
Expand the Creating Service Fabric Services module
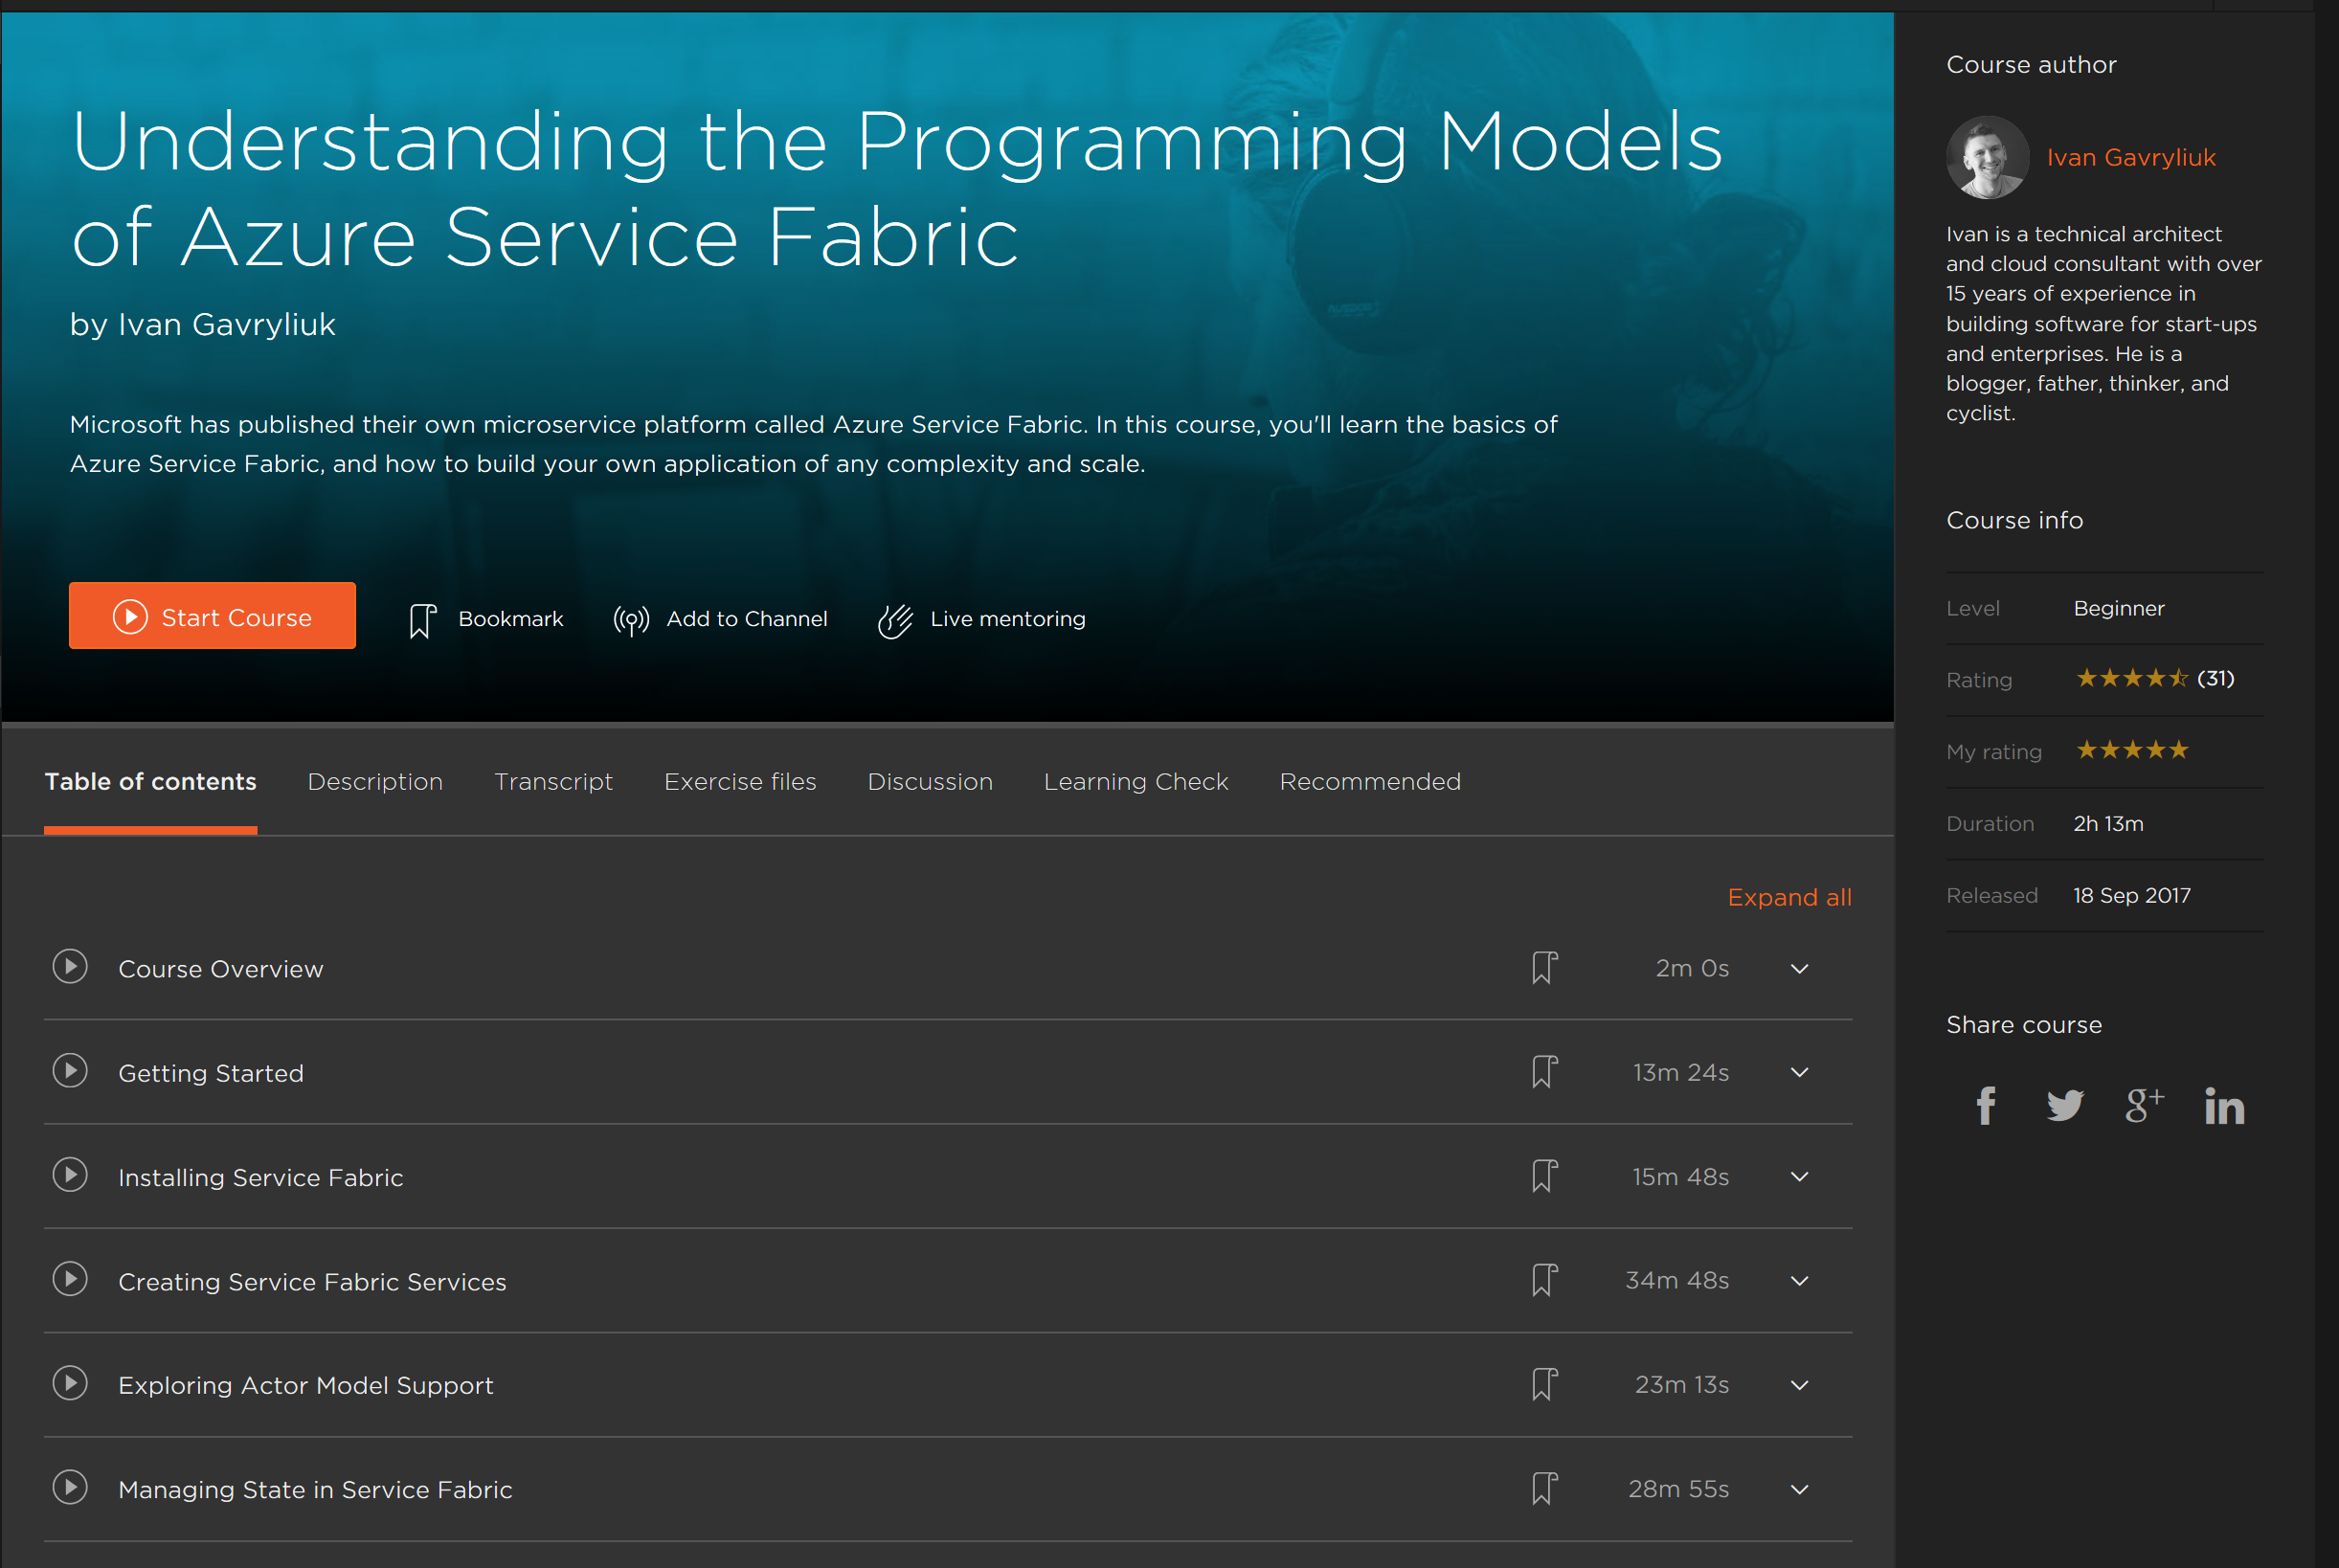pyautogui.click(x=1799, y=1281)
